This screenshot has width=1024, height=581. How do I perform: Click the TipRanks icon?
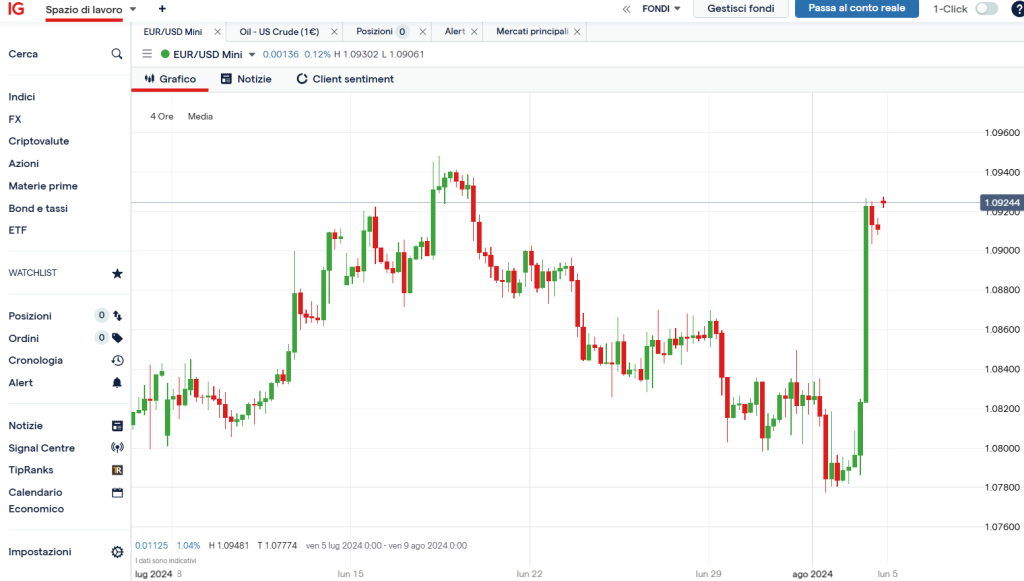click(118, 470)
